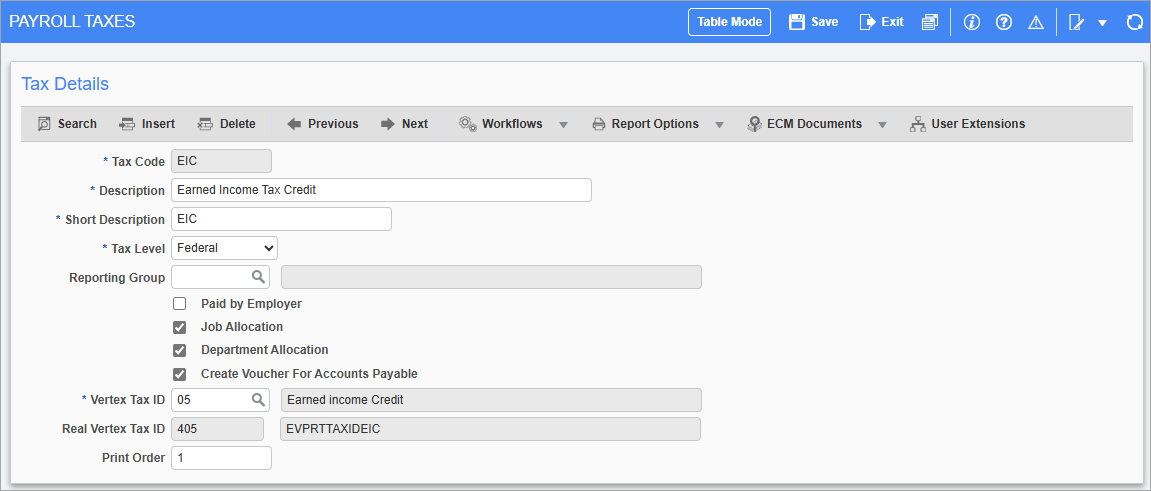This screenshot has height=491, width=1151.
Task: Click the Save text label
Action: click(824, 22)
